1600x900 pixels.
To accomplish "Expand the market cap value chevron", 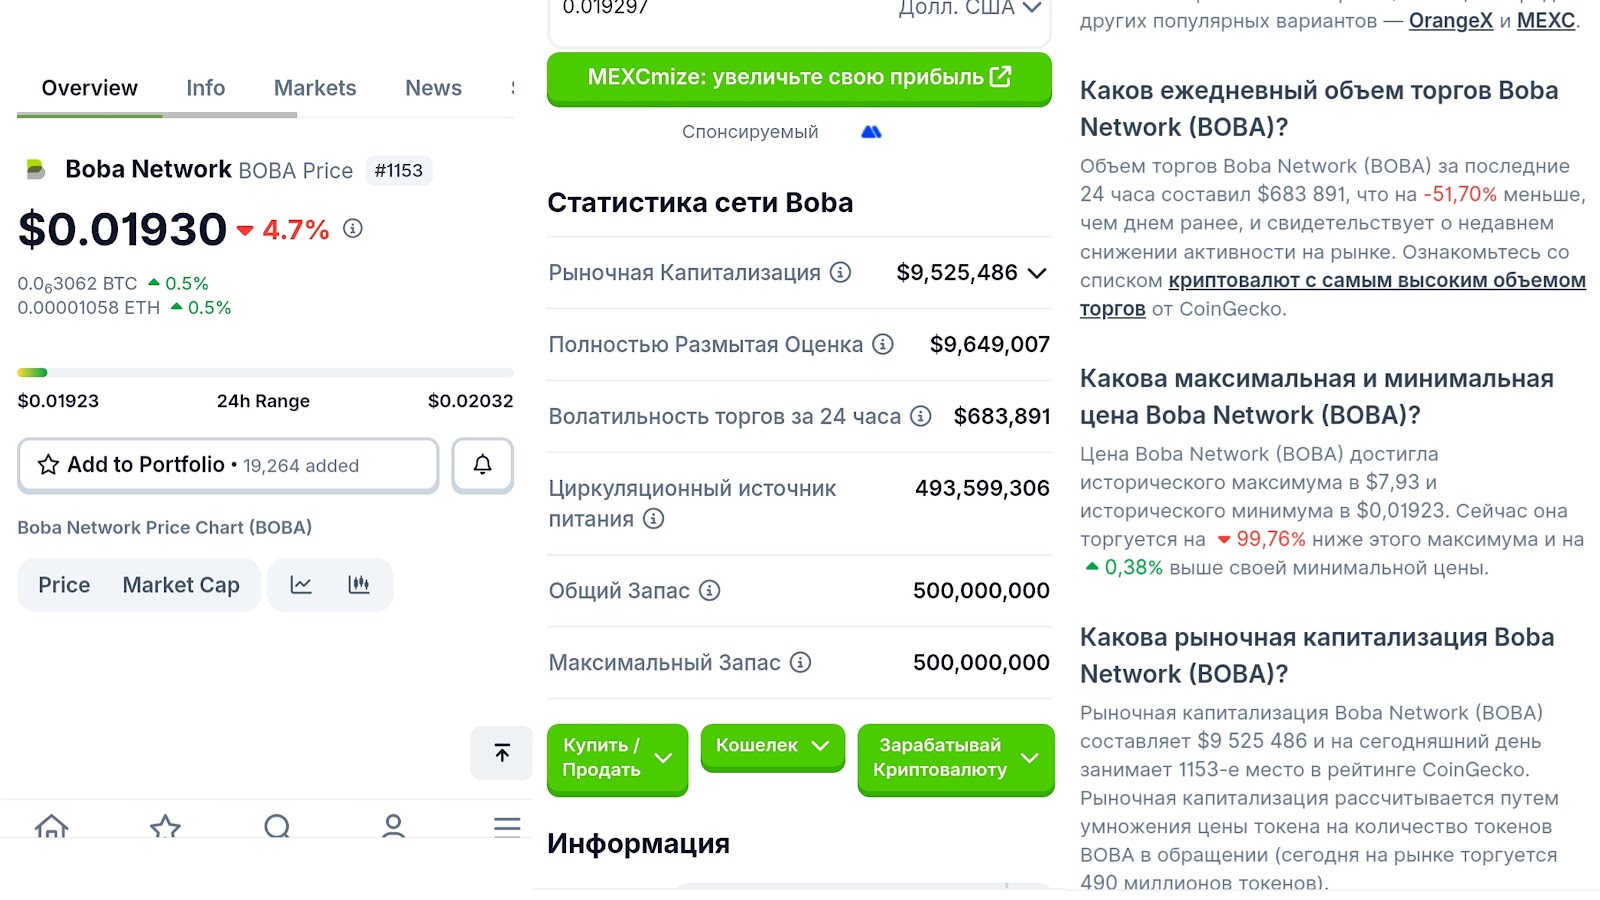I will (x=1037, y=273).
